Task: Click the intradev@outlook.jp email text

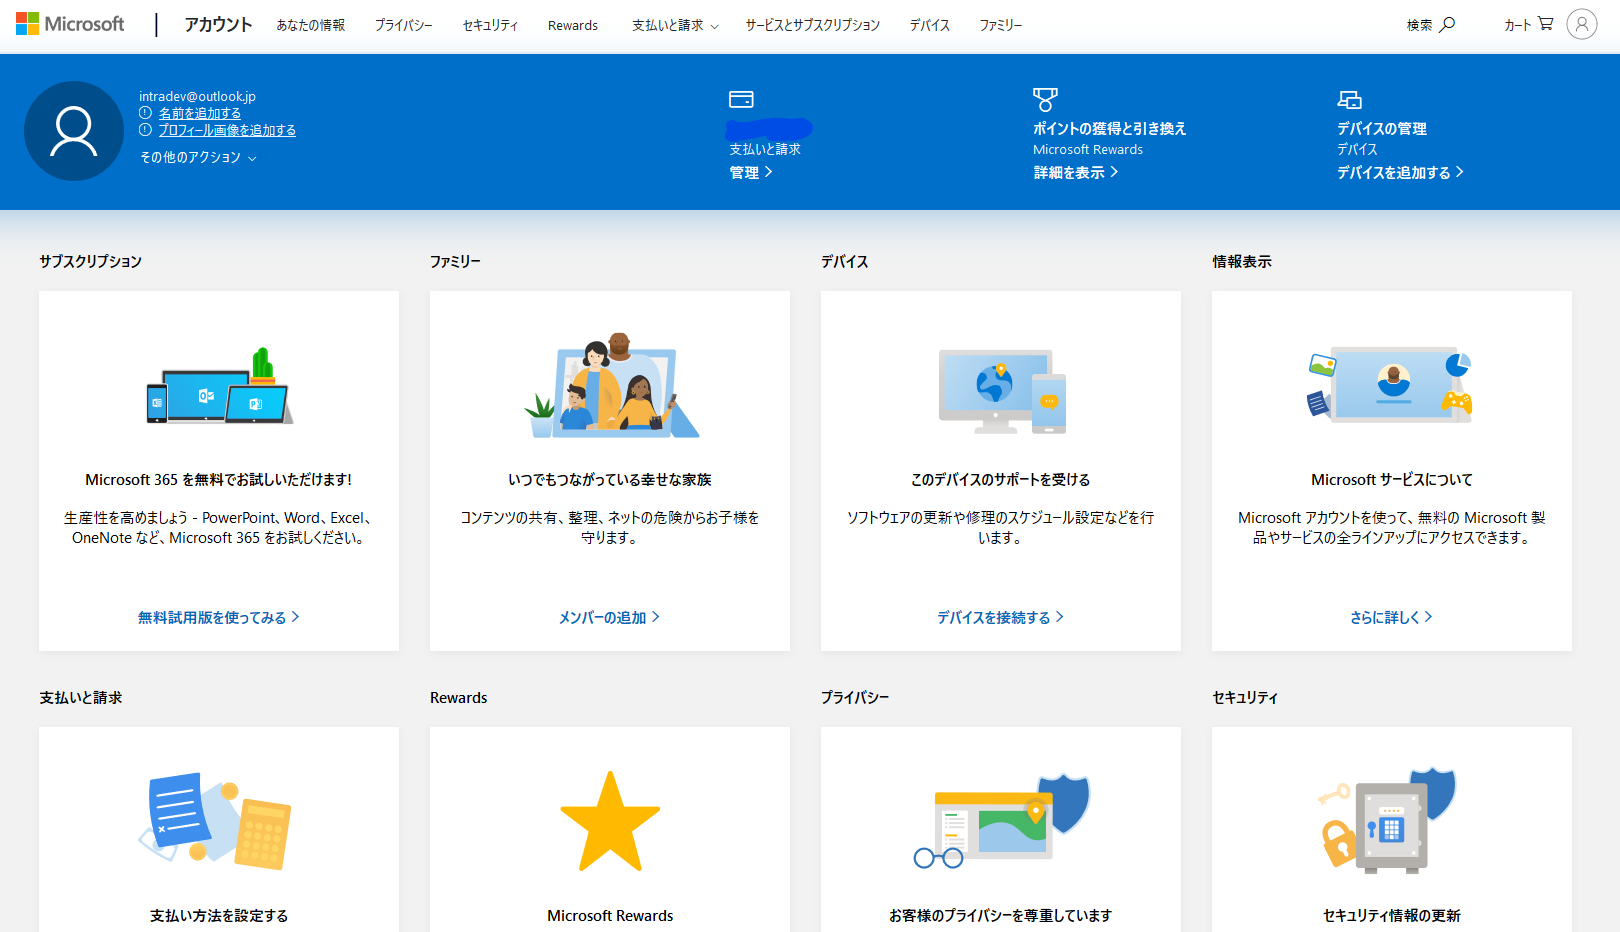Action: 197,96
